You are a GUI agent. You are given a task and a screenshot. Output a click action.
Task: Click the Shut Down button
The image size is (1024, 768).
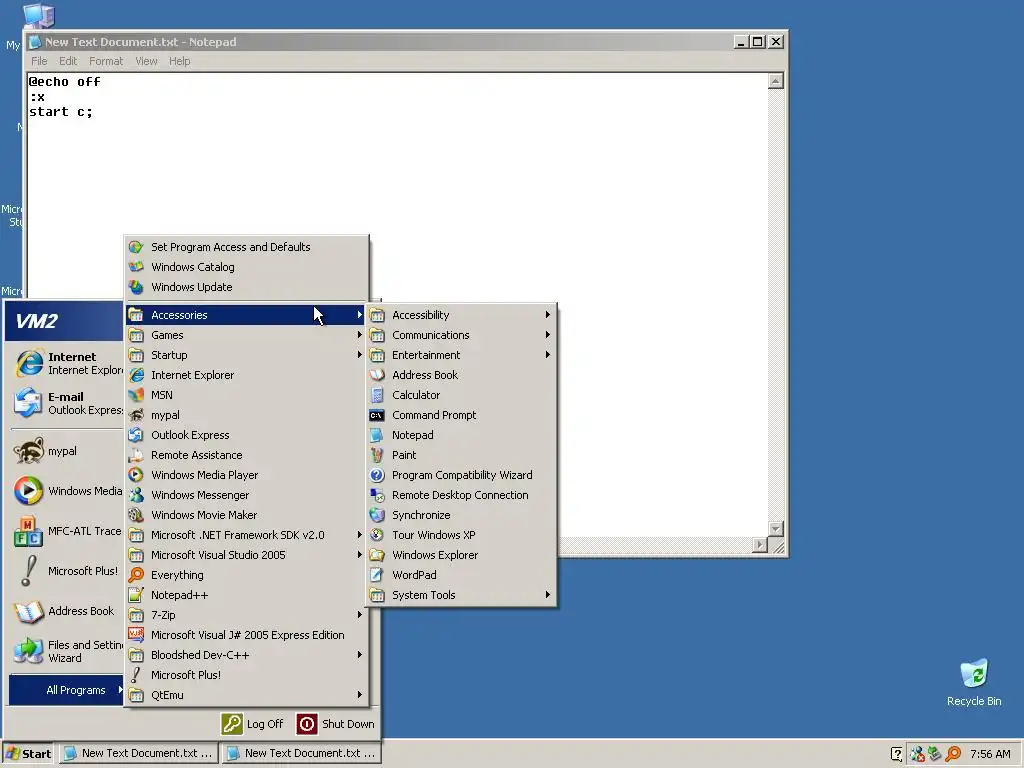pyautogui.click(x=336, y=724)
